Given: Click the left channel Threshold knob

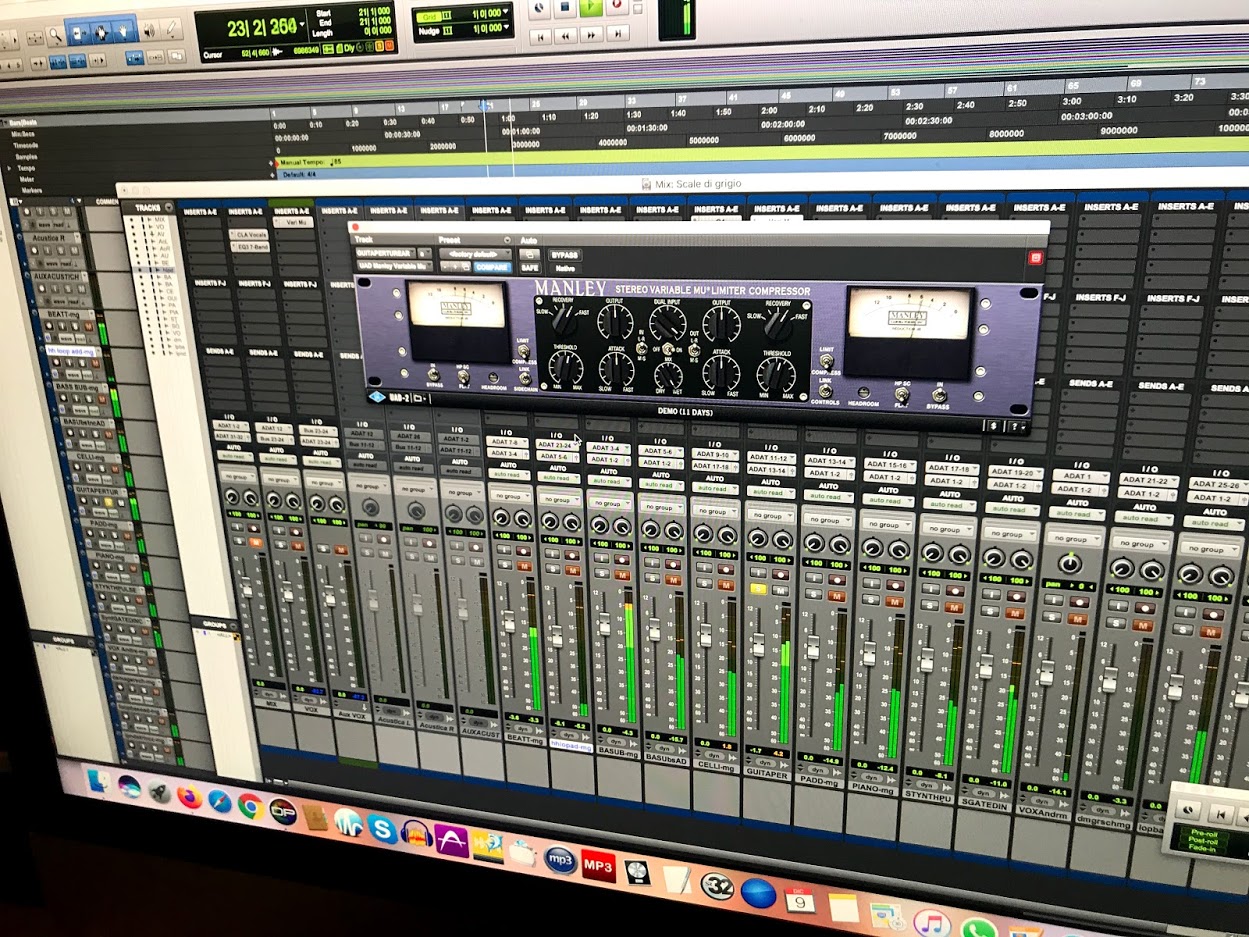Looking at the screenshot, I should point(565,369).
